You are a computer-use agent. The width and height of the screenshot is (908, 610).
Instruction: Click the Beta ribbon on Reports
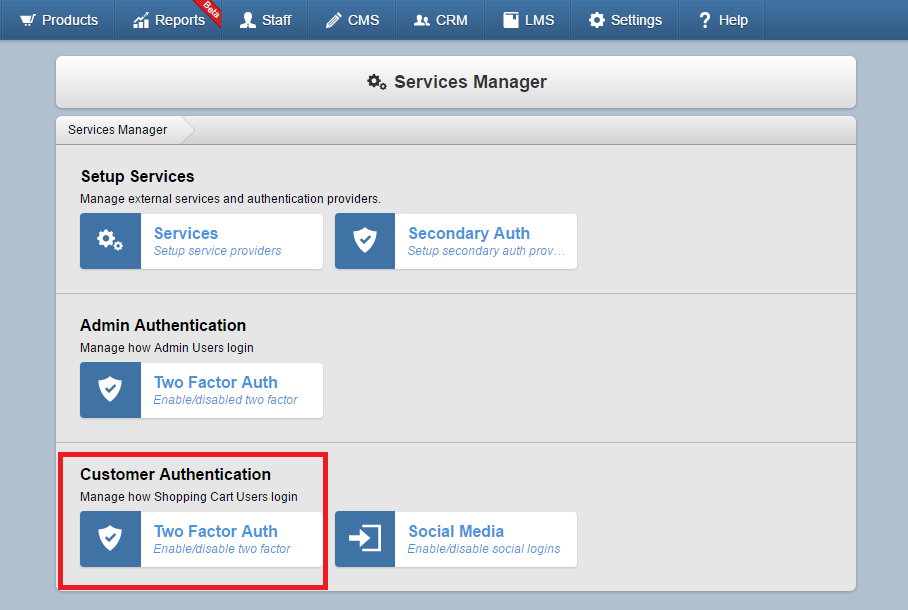tap(210, 10)
